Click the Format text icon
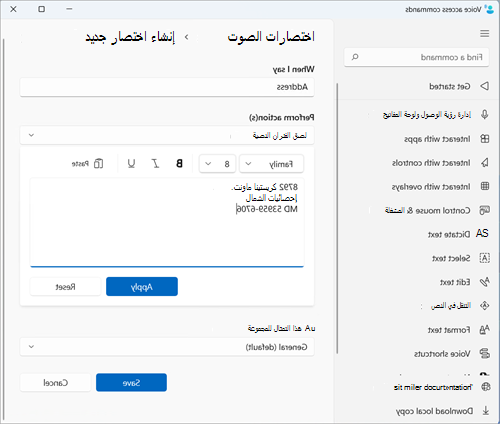The height and width of the screenshot is (424, 500). (x=484, y=329)
